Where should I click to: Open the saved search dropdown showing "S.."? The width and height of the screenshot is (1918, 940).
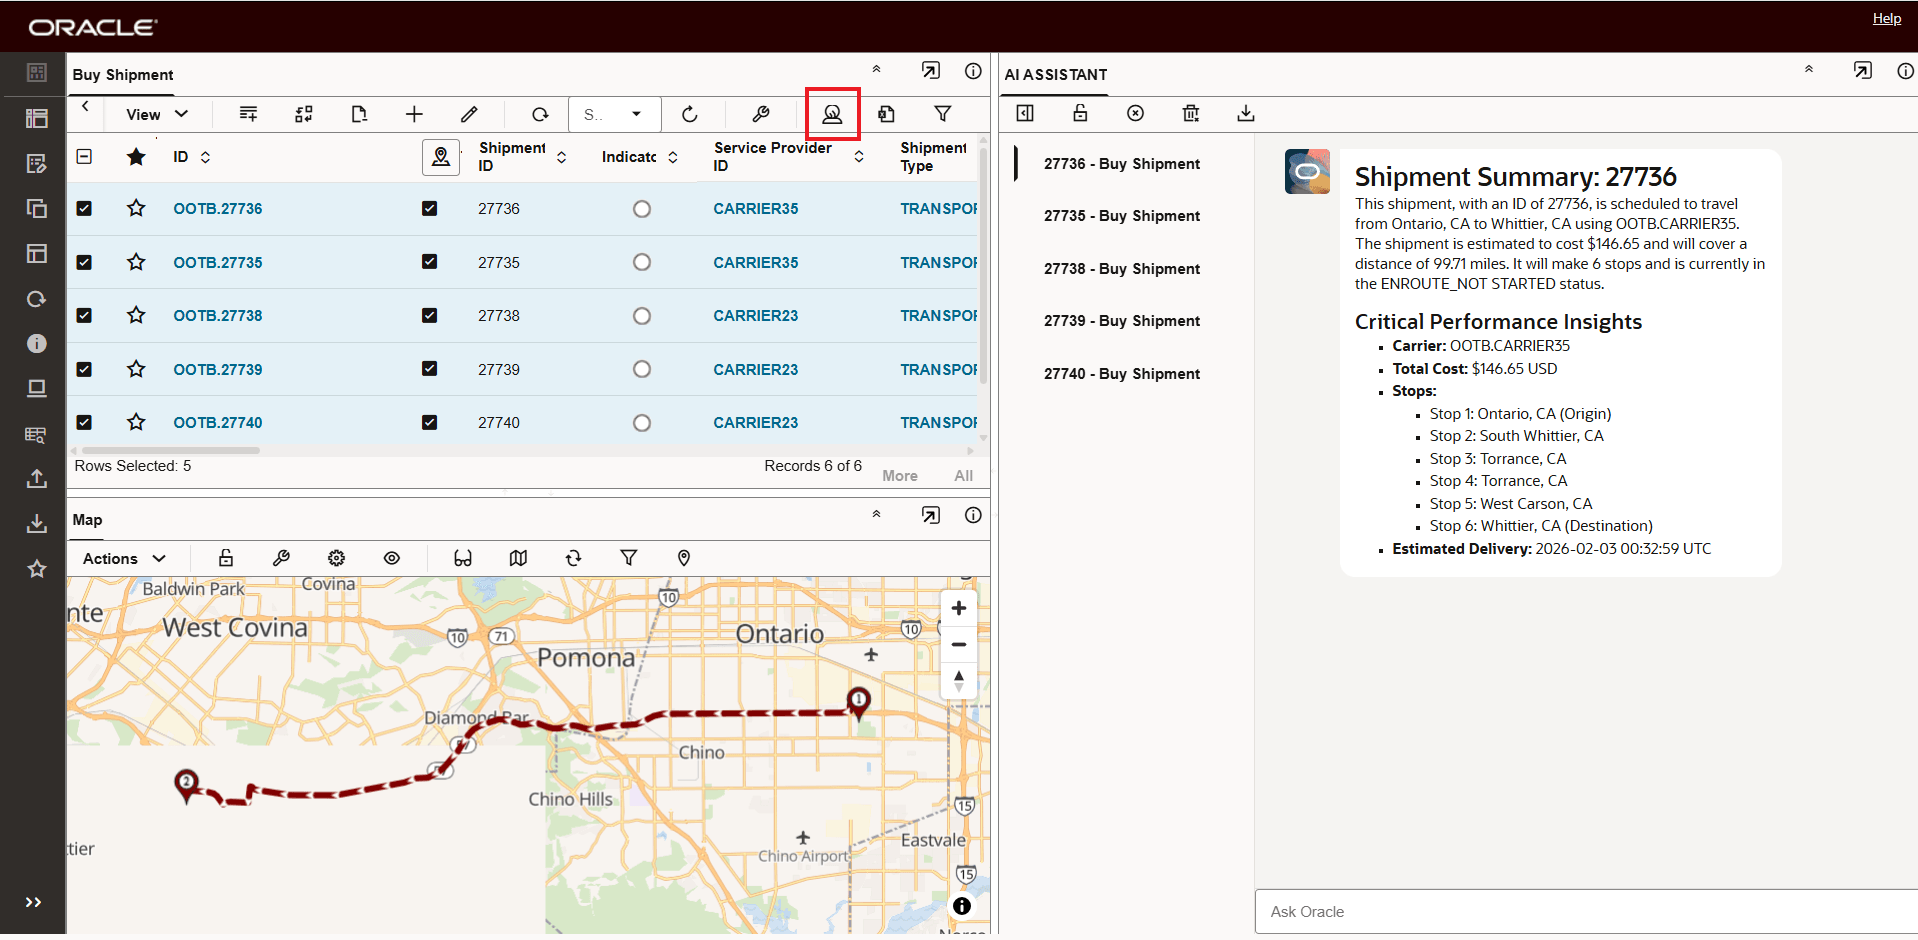(614, 114)
